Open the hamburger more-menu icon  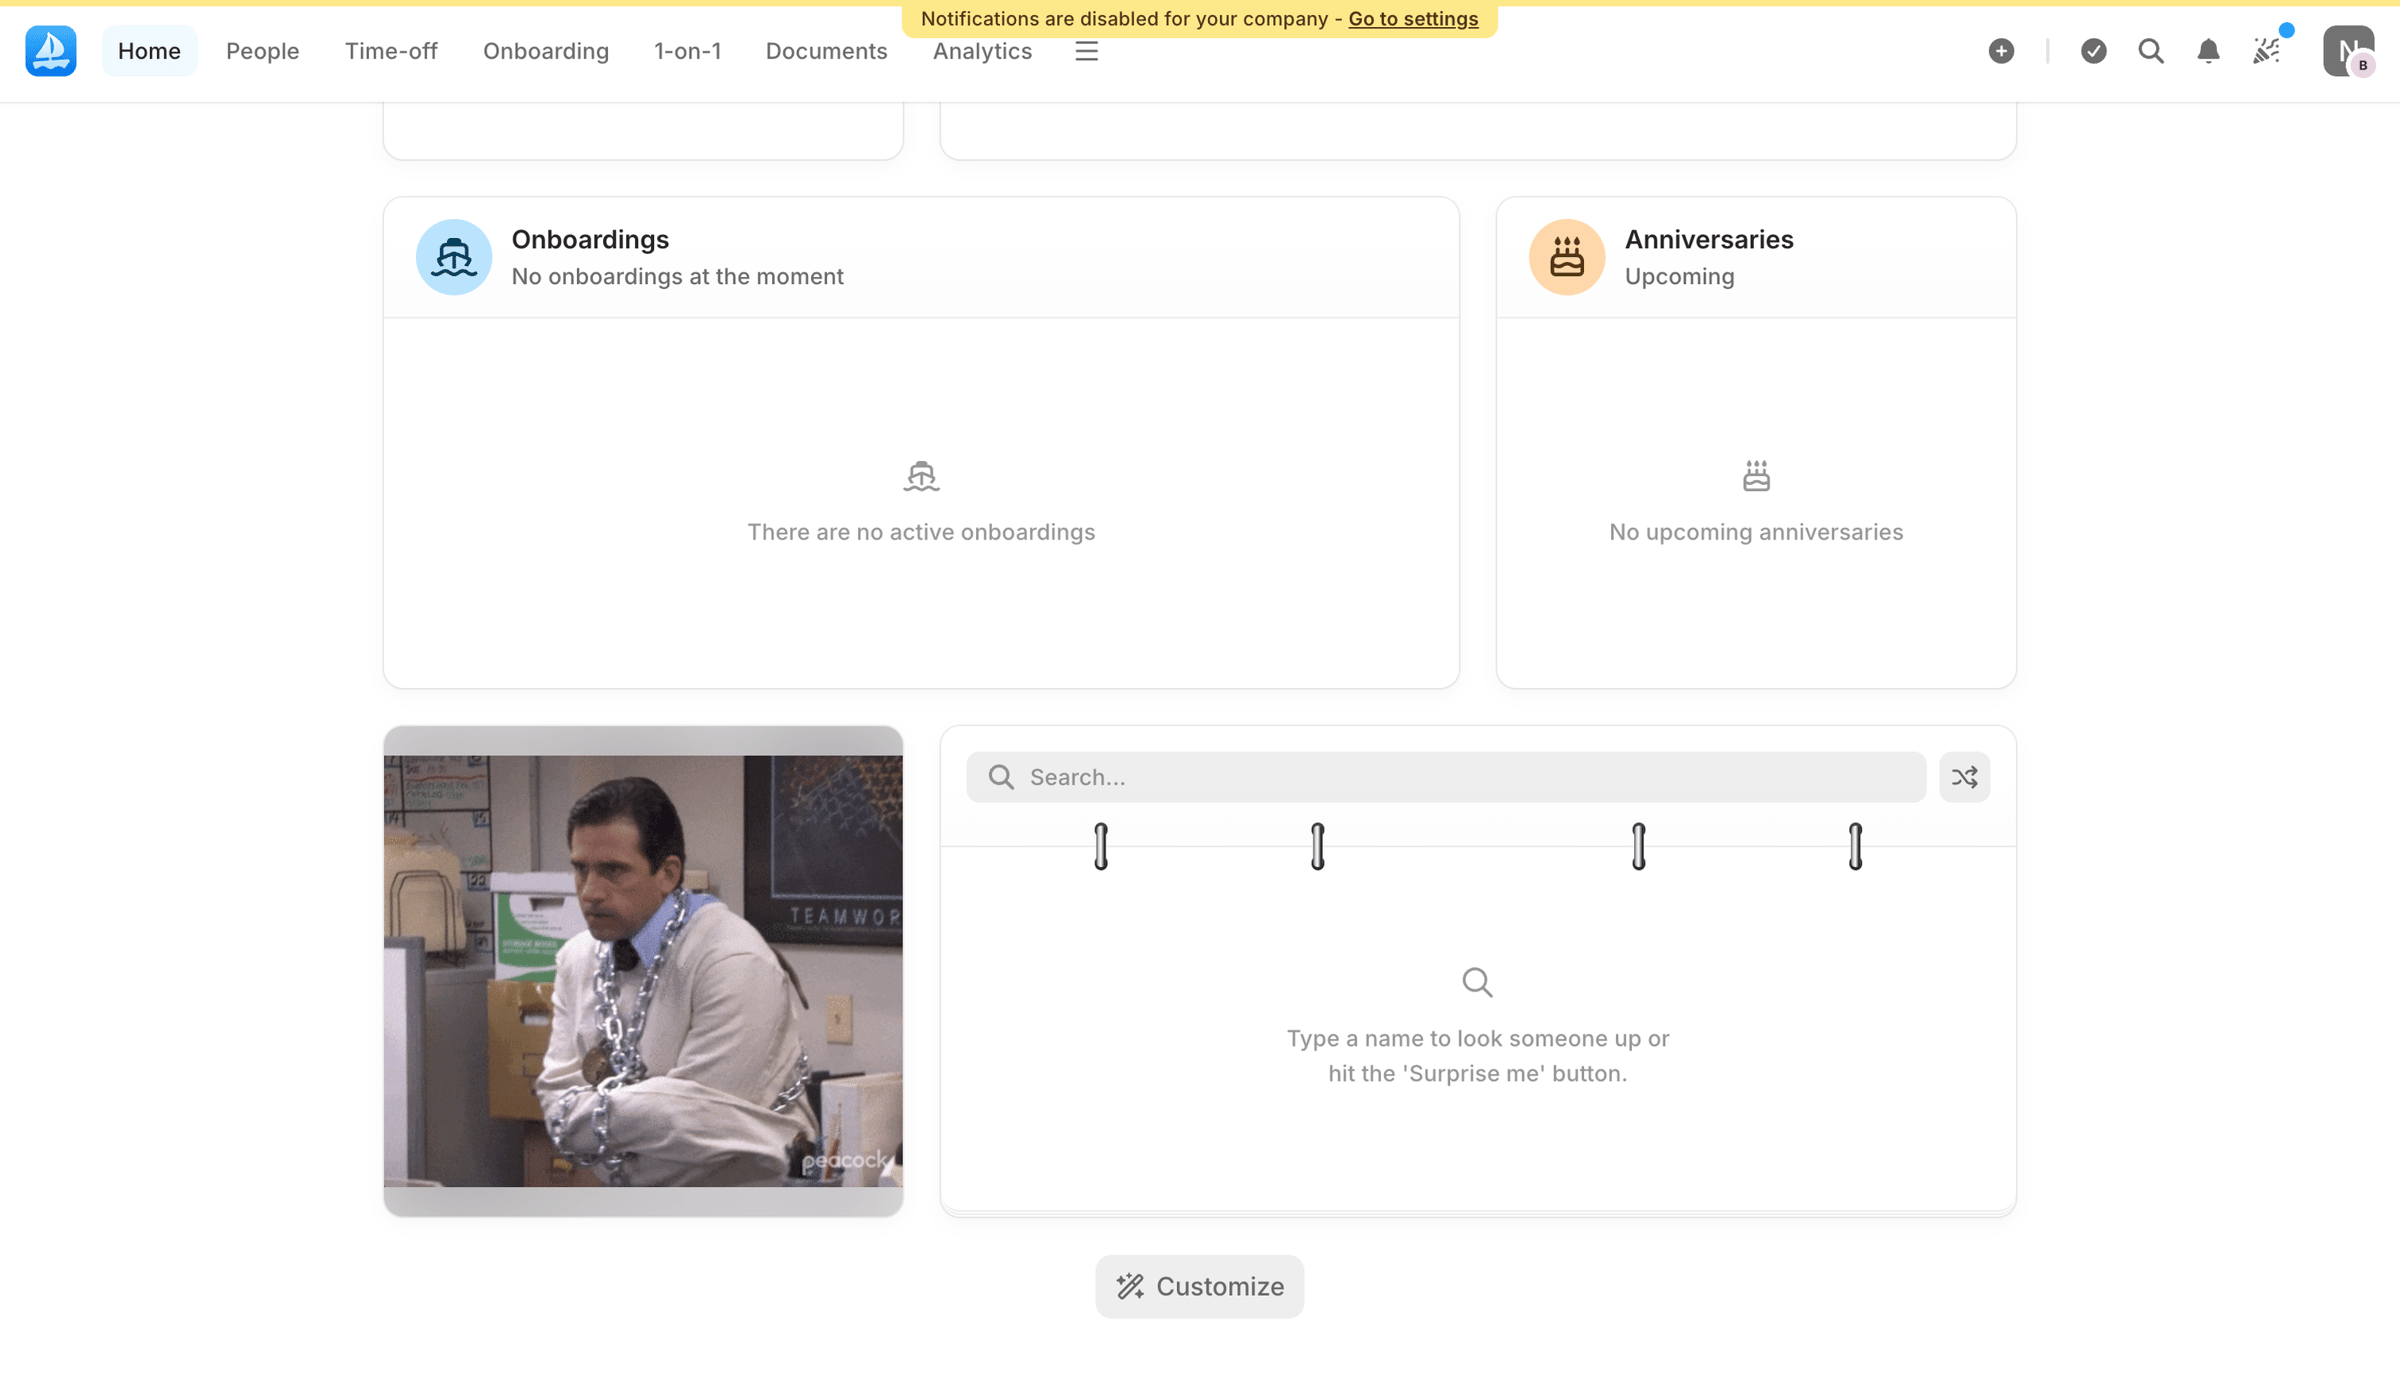pos(1086,51)
